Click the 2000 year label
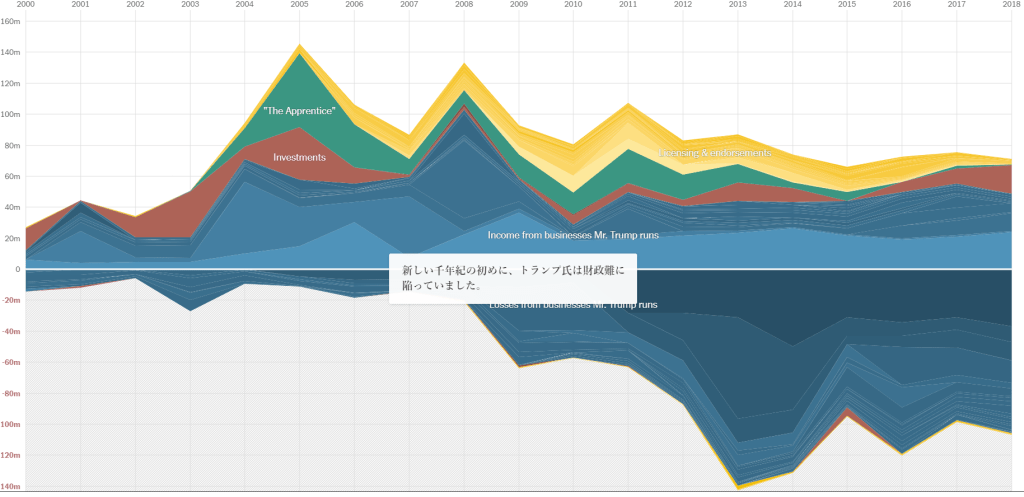1024x497 pixels. (27, 5)
